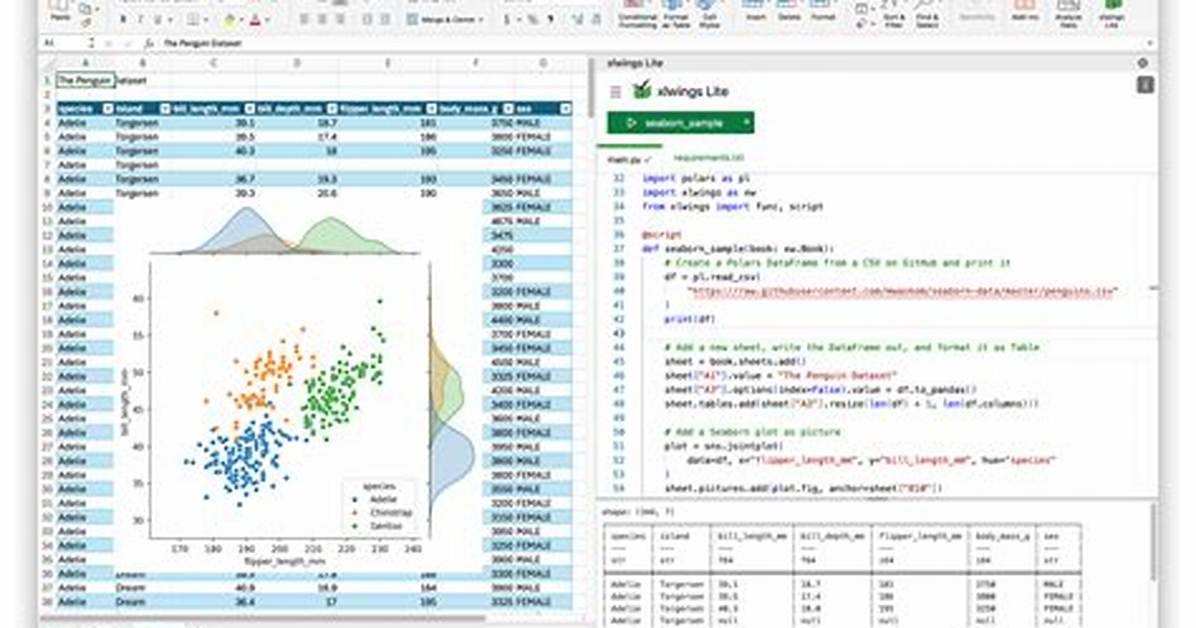Click the Percent Style icon
Image resolution: width=1196 pixels, height=628 pixels.
[532, 20]
